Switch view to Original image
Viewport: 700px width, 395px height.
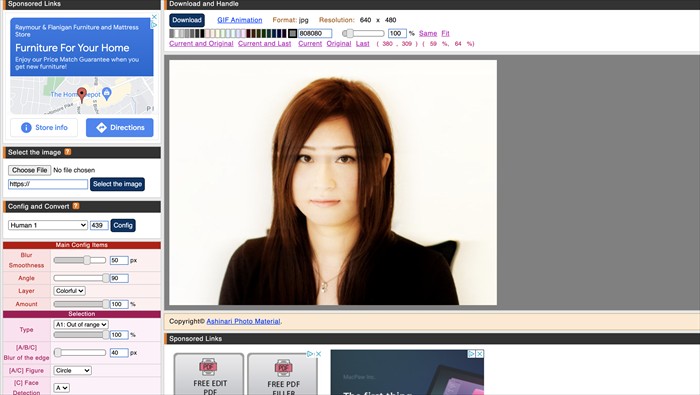[339, 44]
